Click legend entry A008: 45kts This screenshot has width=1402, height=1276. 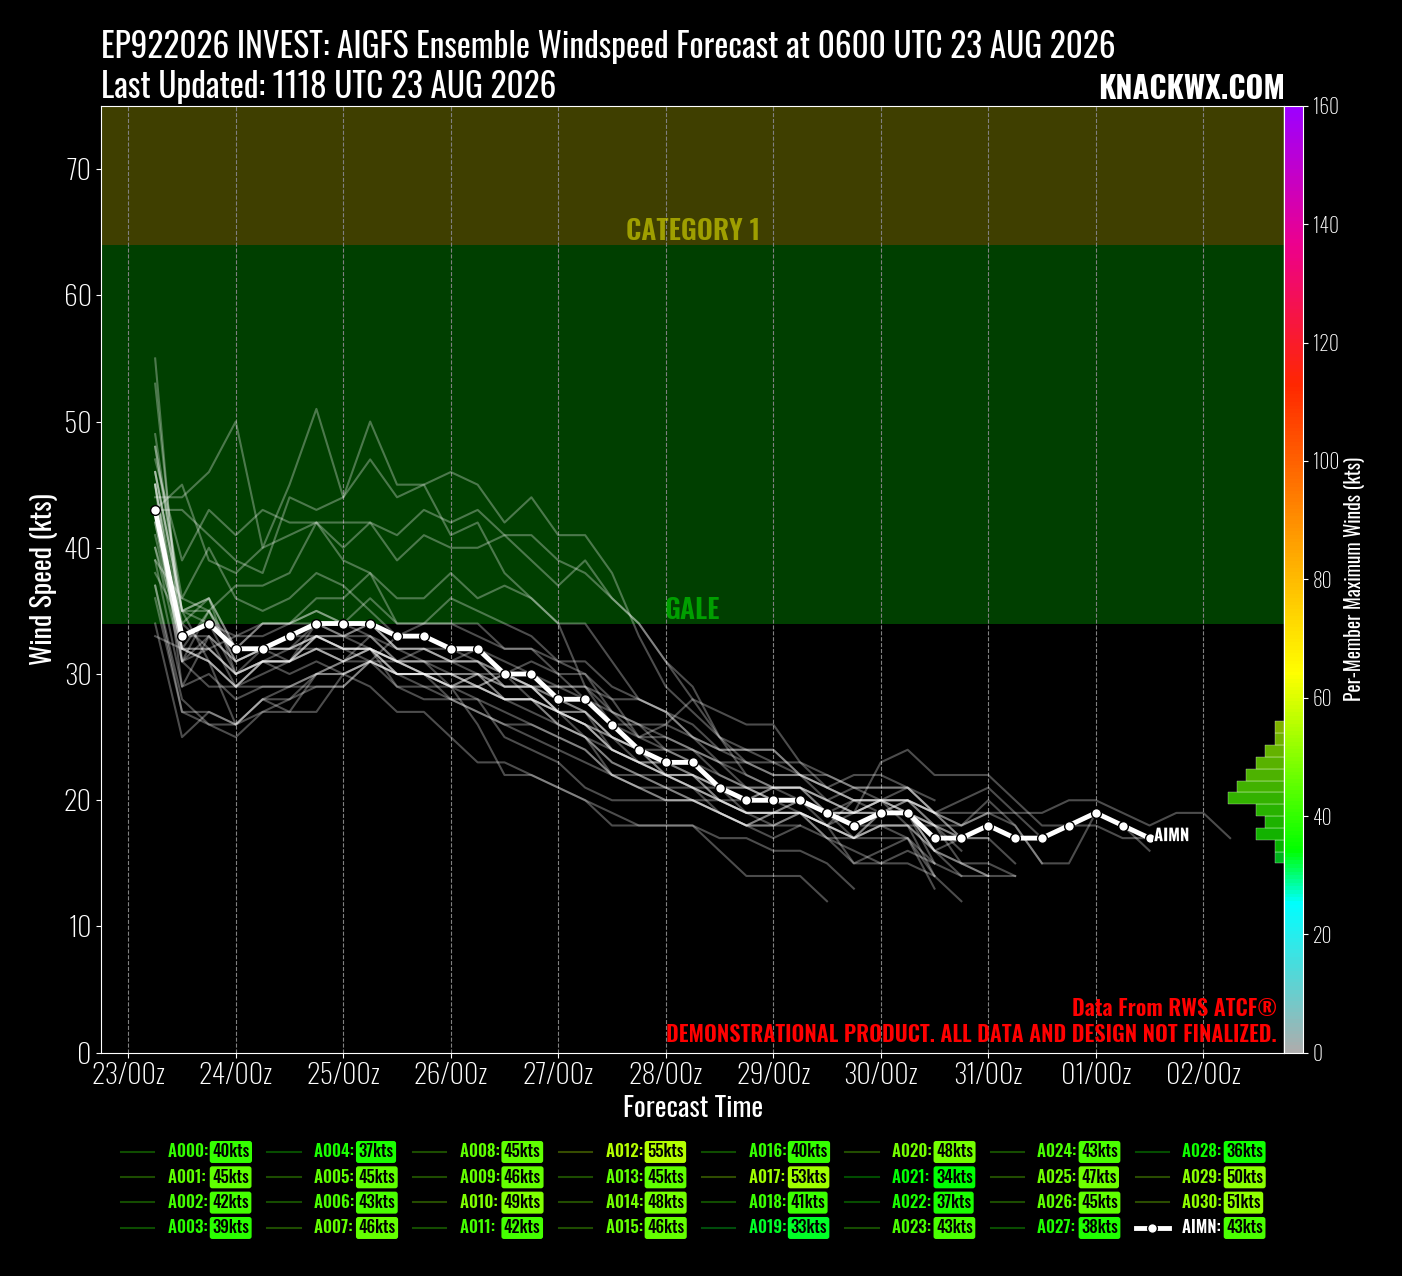point(478,1152)
